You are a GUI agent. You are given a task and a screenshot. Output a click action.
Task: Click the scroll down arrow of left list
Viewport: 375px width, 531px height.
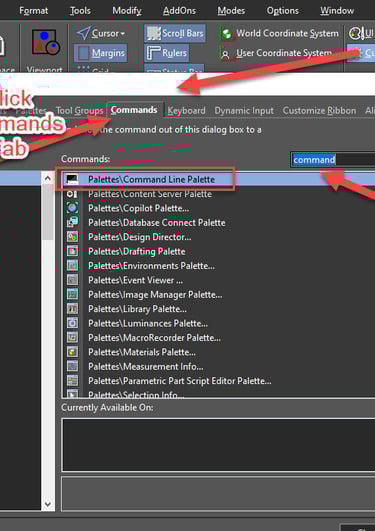click(48, 504)
